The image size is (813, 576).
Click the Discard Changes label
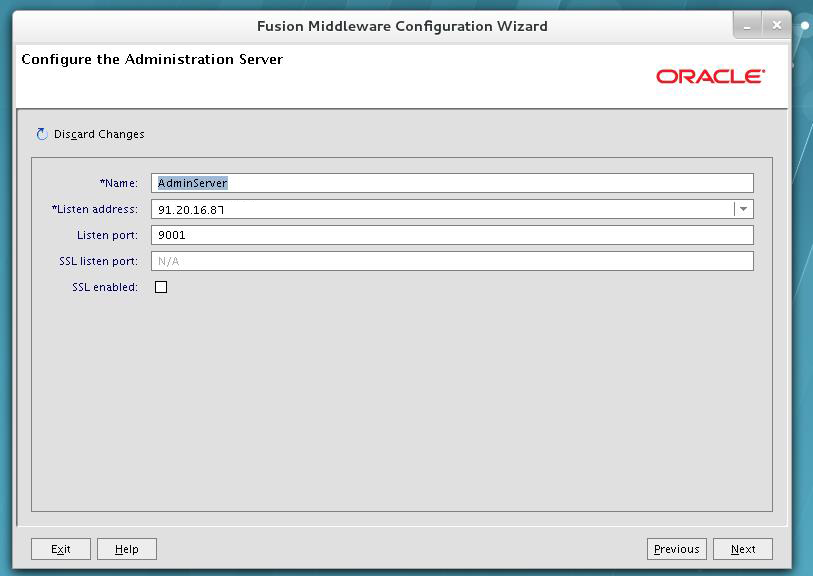[99, 134]
